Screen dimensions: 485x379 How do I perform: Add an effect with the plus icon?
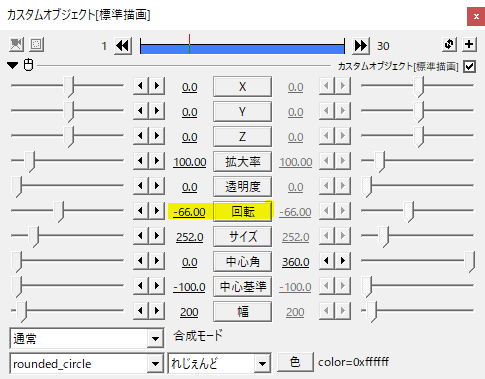469,44
